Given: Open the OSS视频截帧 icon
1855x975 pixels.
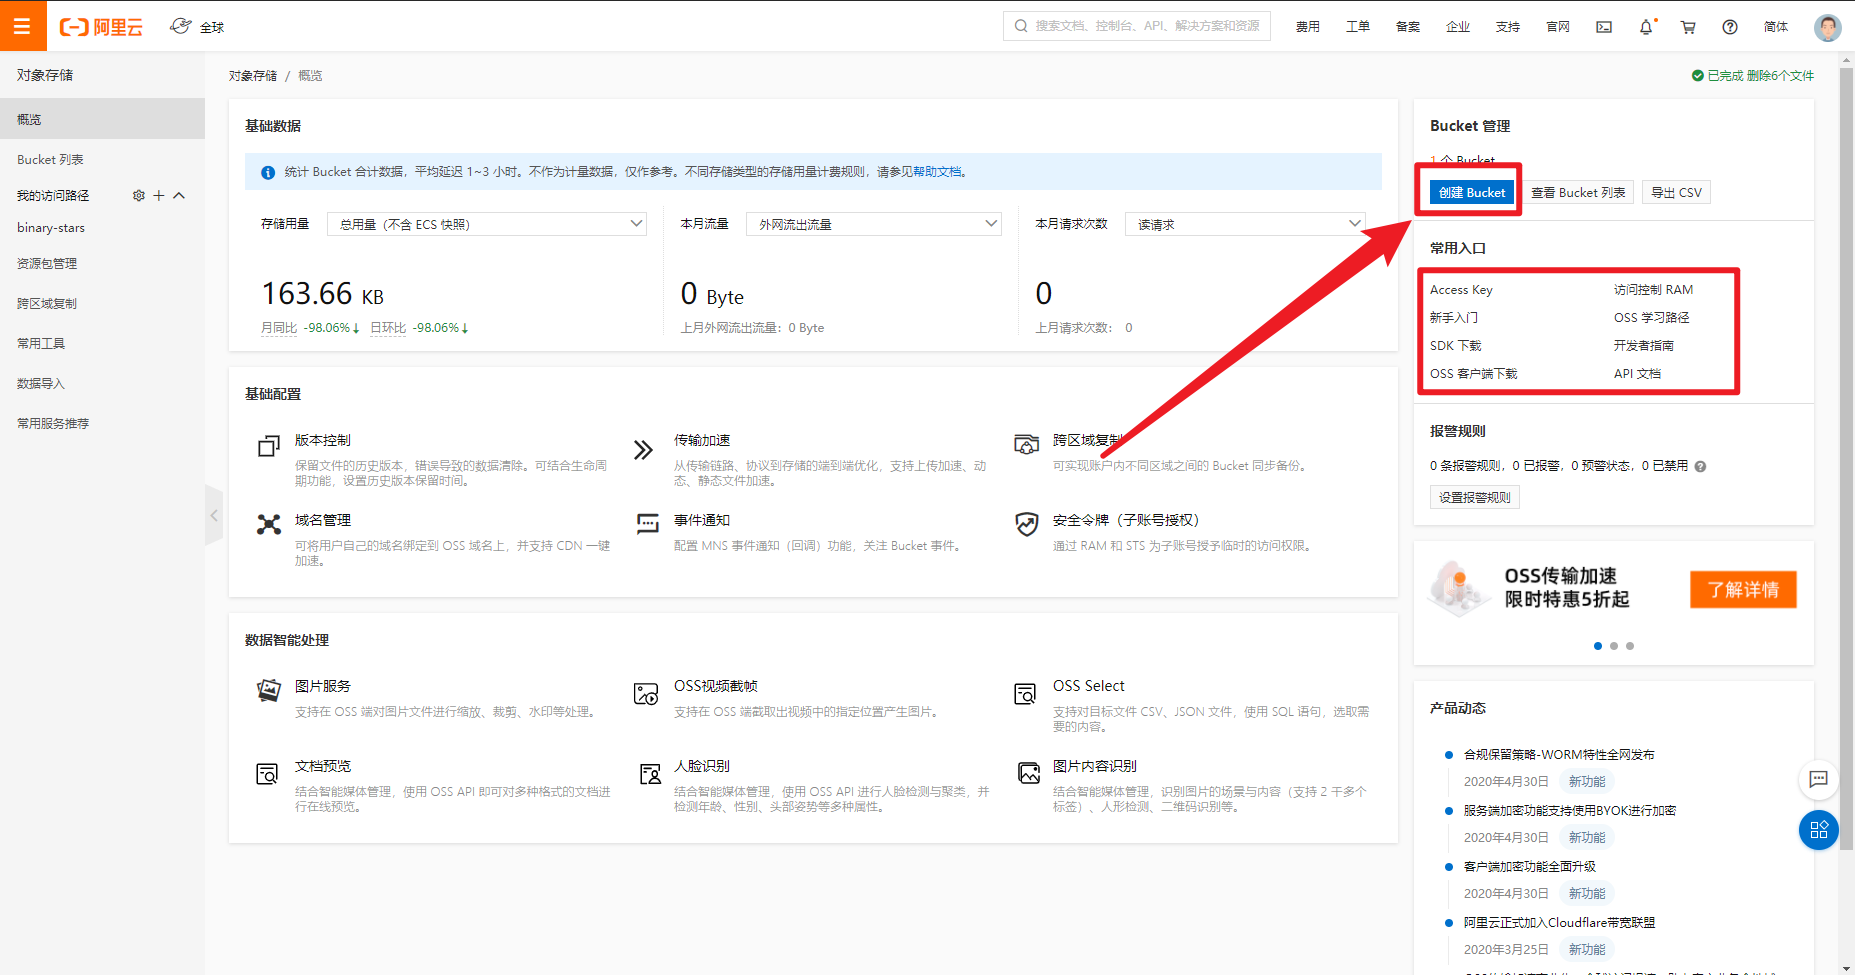Looking at the screenshot, I should [x=646, y=693].
